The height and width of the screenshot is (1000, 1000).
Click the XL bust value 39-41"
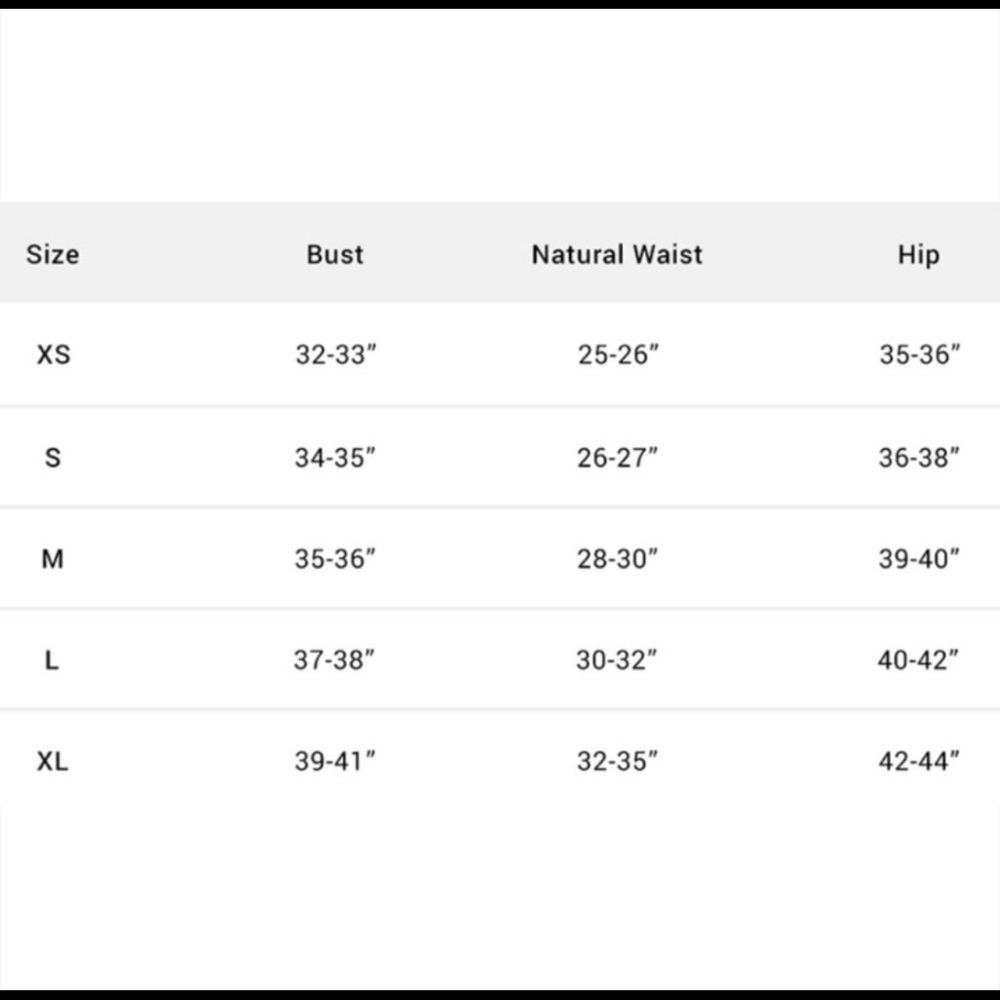[x=335, y=761]
